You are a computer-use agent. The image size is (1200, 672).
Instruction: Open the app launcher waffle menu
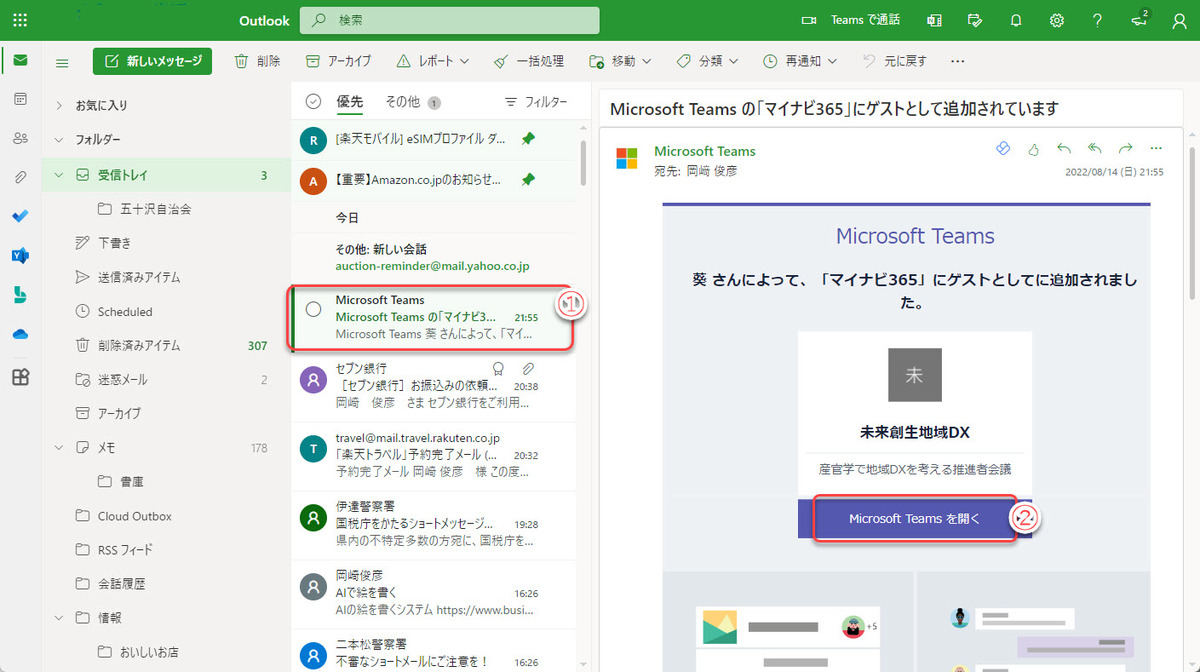tap(20, 20)
